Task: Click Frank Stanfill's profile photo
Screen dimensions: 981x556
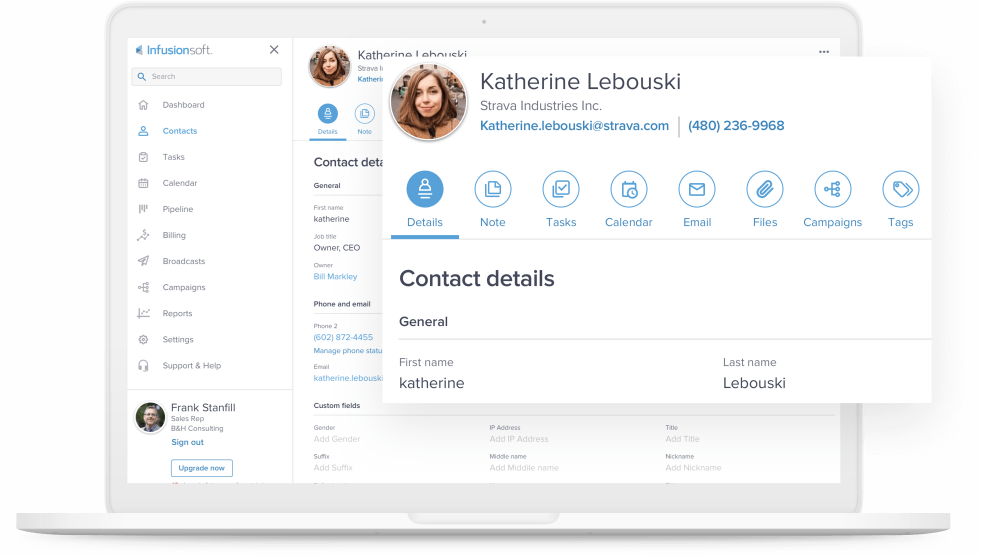Action: [150, 417]
